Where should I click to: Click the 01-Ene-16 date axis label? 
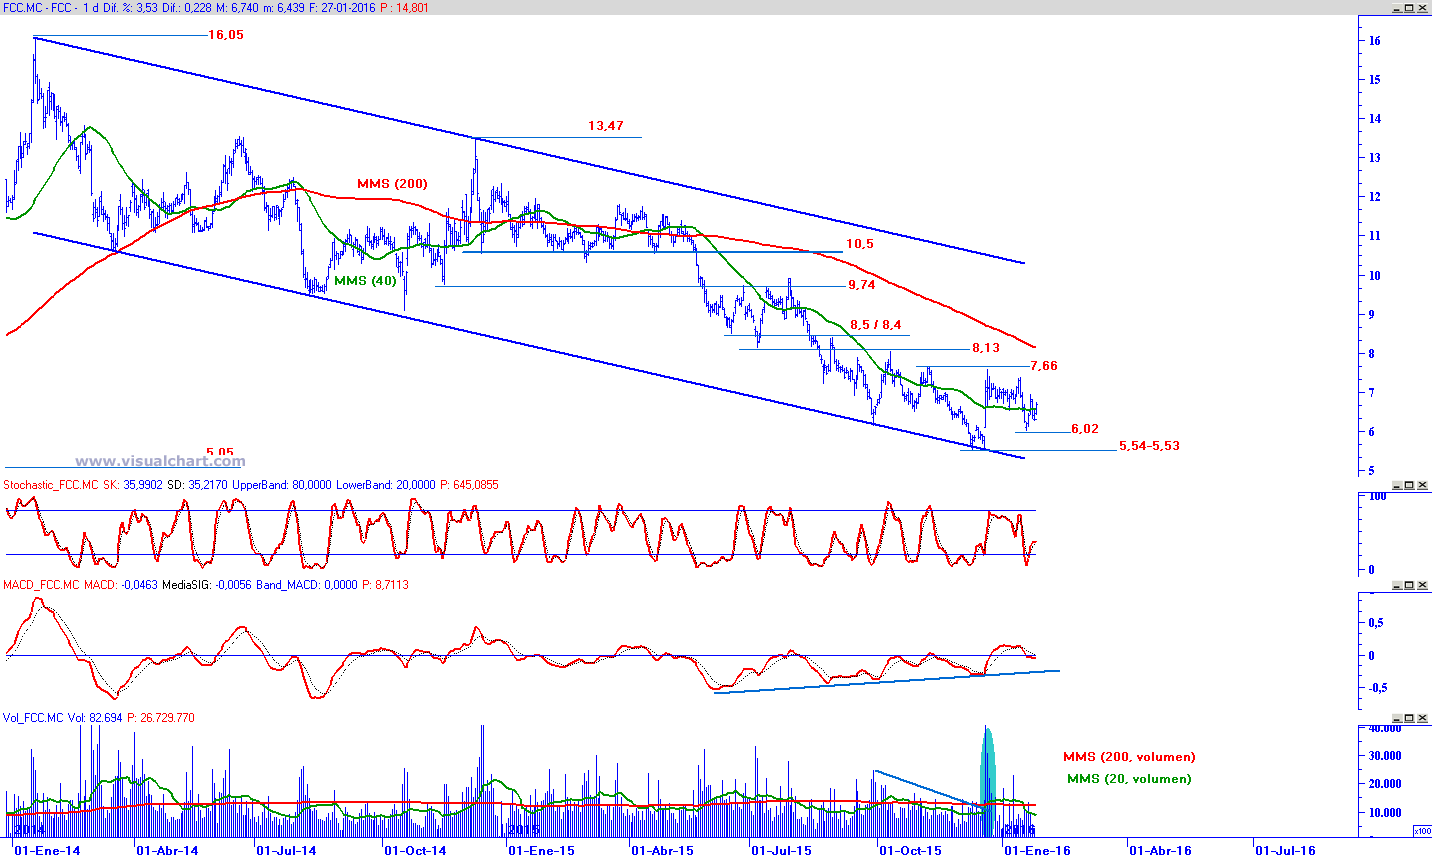[x=1037, y=851]
